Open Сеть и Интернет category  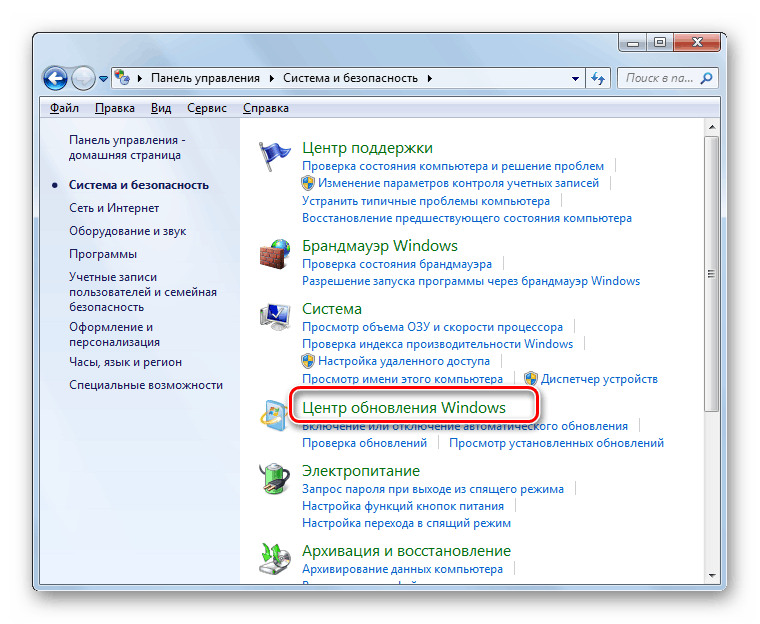(114, 208)
